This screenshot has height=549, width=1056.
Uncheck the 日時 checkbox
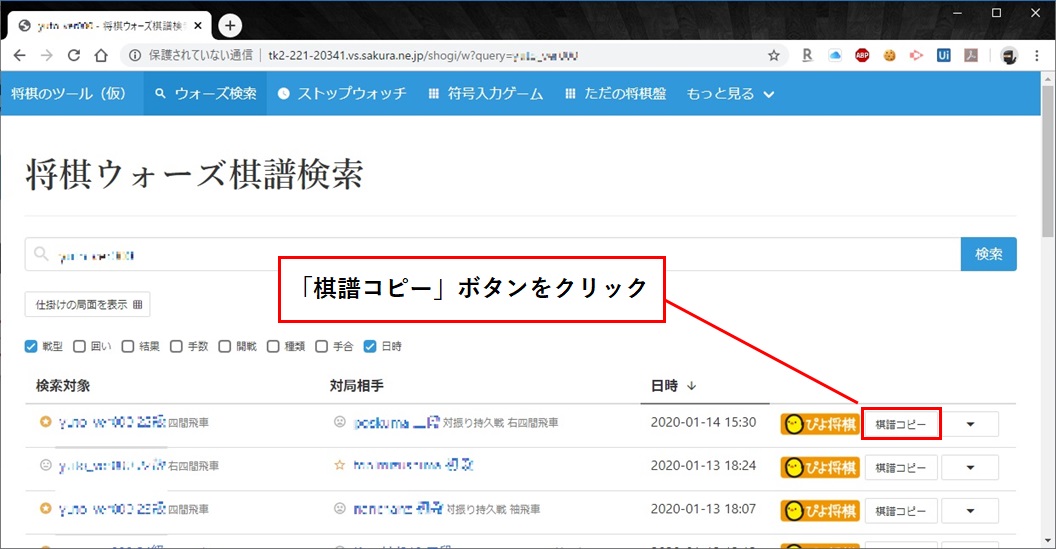pos(370,346)
